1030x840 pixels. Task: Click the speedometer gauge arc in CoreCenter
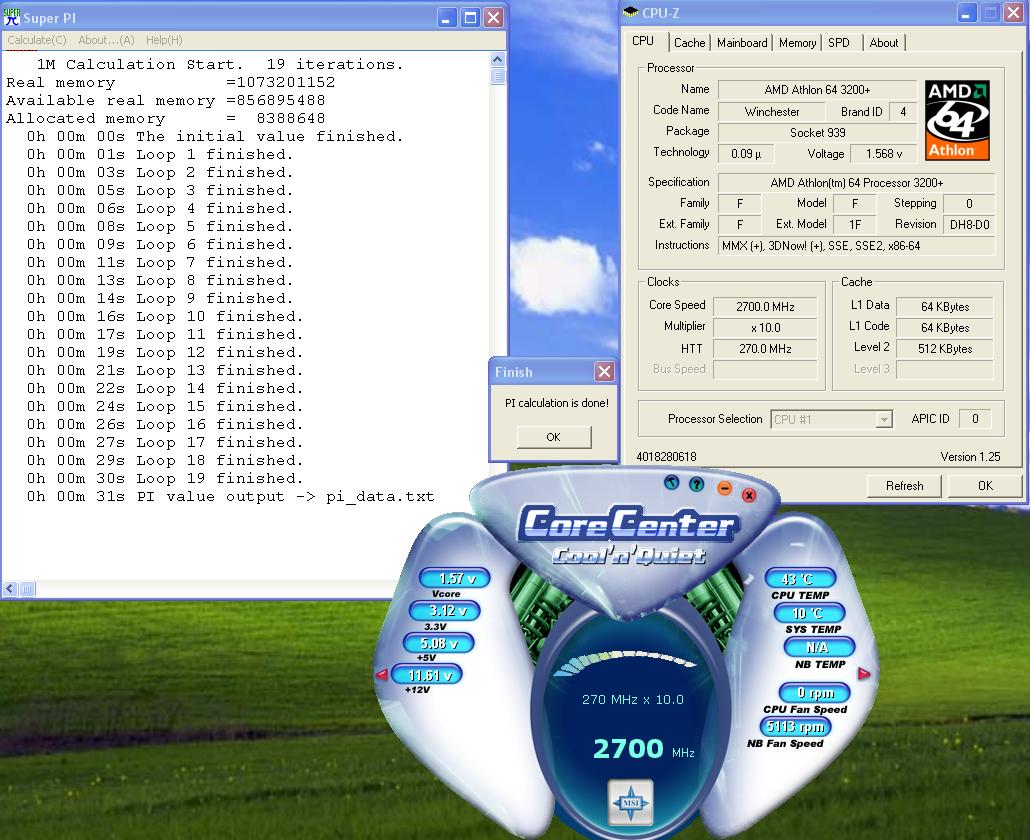(625, 662)
